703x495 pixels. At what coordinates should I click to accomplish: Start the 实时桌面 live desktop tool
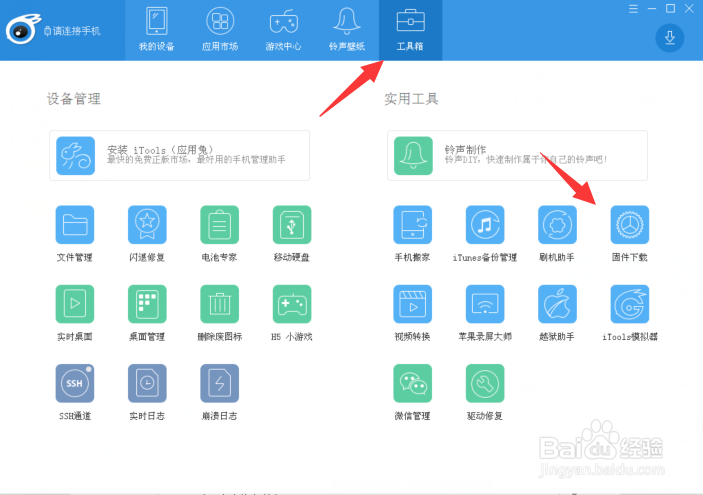[75, 304]
